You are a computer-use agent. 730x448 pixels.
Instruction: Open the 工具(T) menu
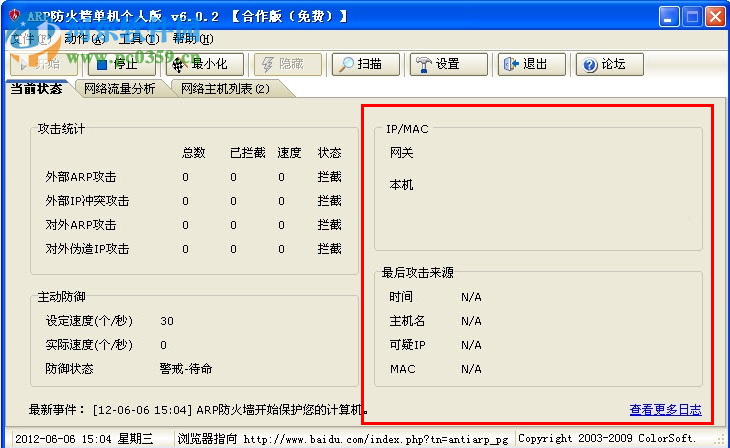tap(139, 39)
